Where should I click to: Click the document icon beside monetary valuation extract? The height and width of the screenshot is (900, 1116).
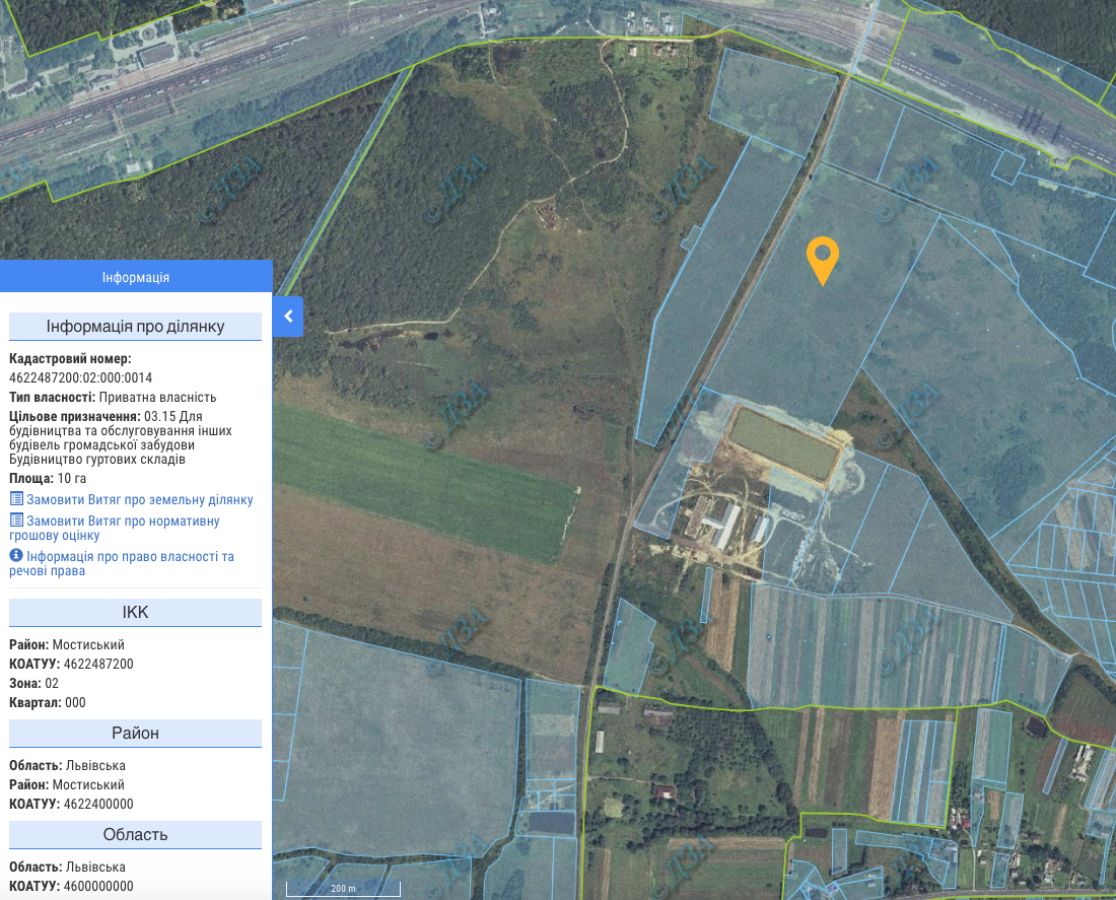click(16, 521)
